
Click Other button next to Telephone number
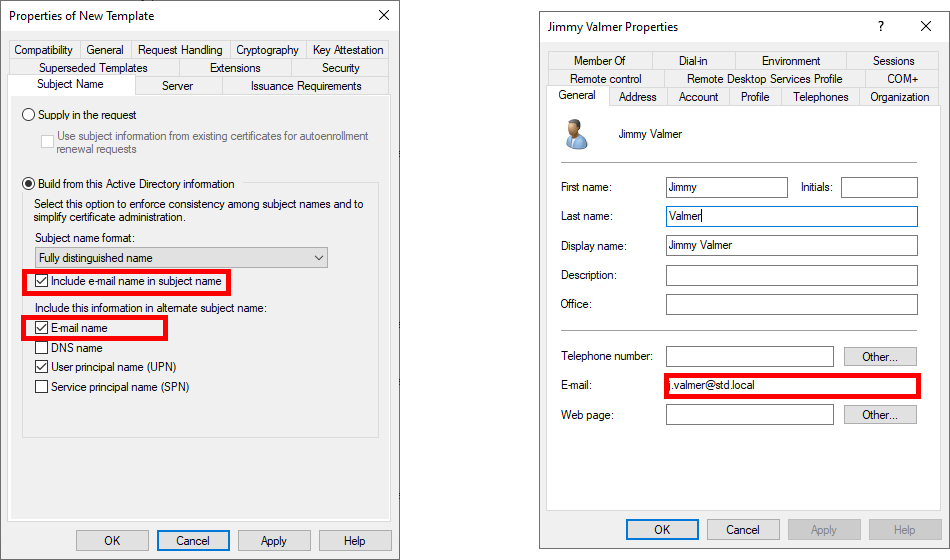880,356
